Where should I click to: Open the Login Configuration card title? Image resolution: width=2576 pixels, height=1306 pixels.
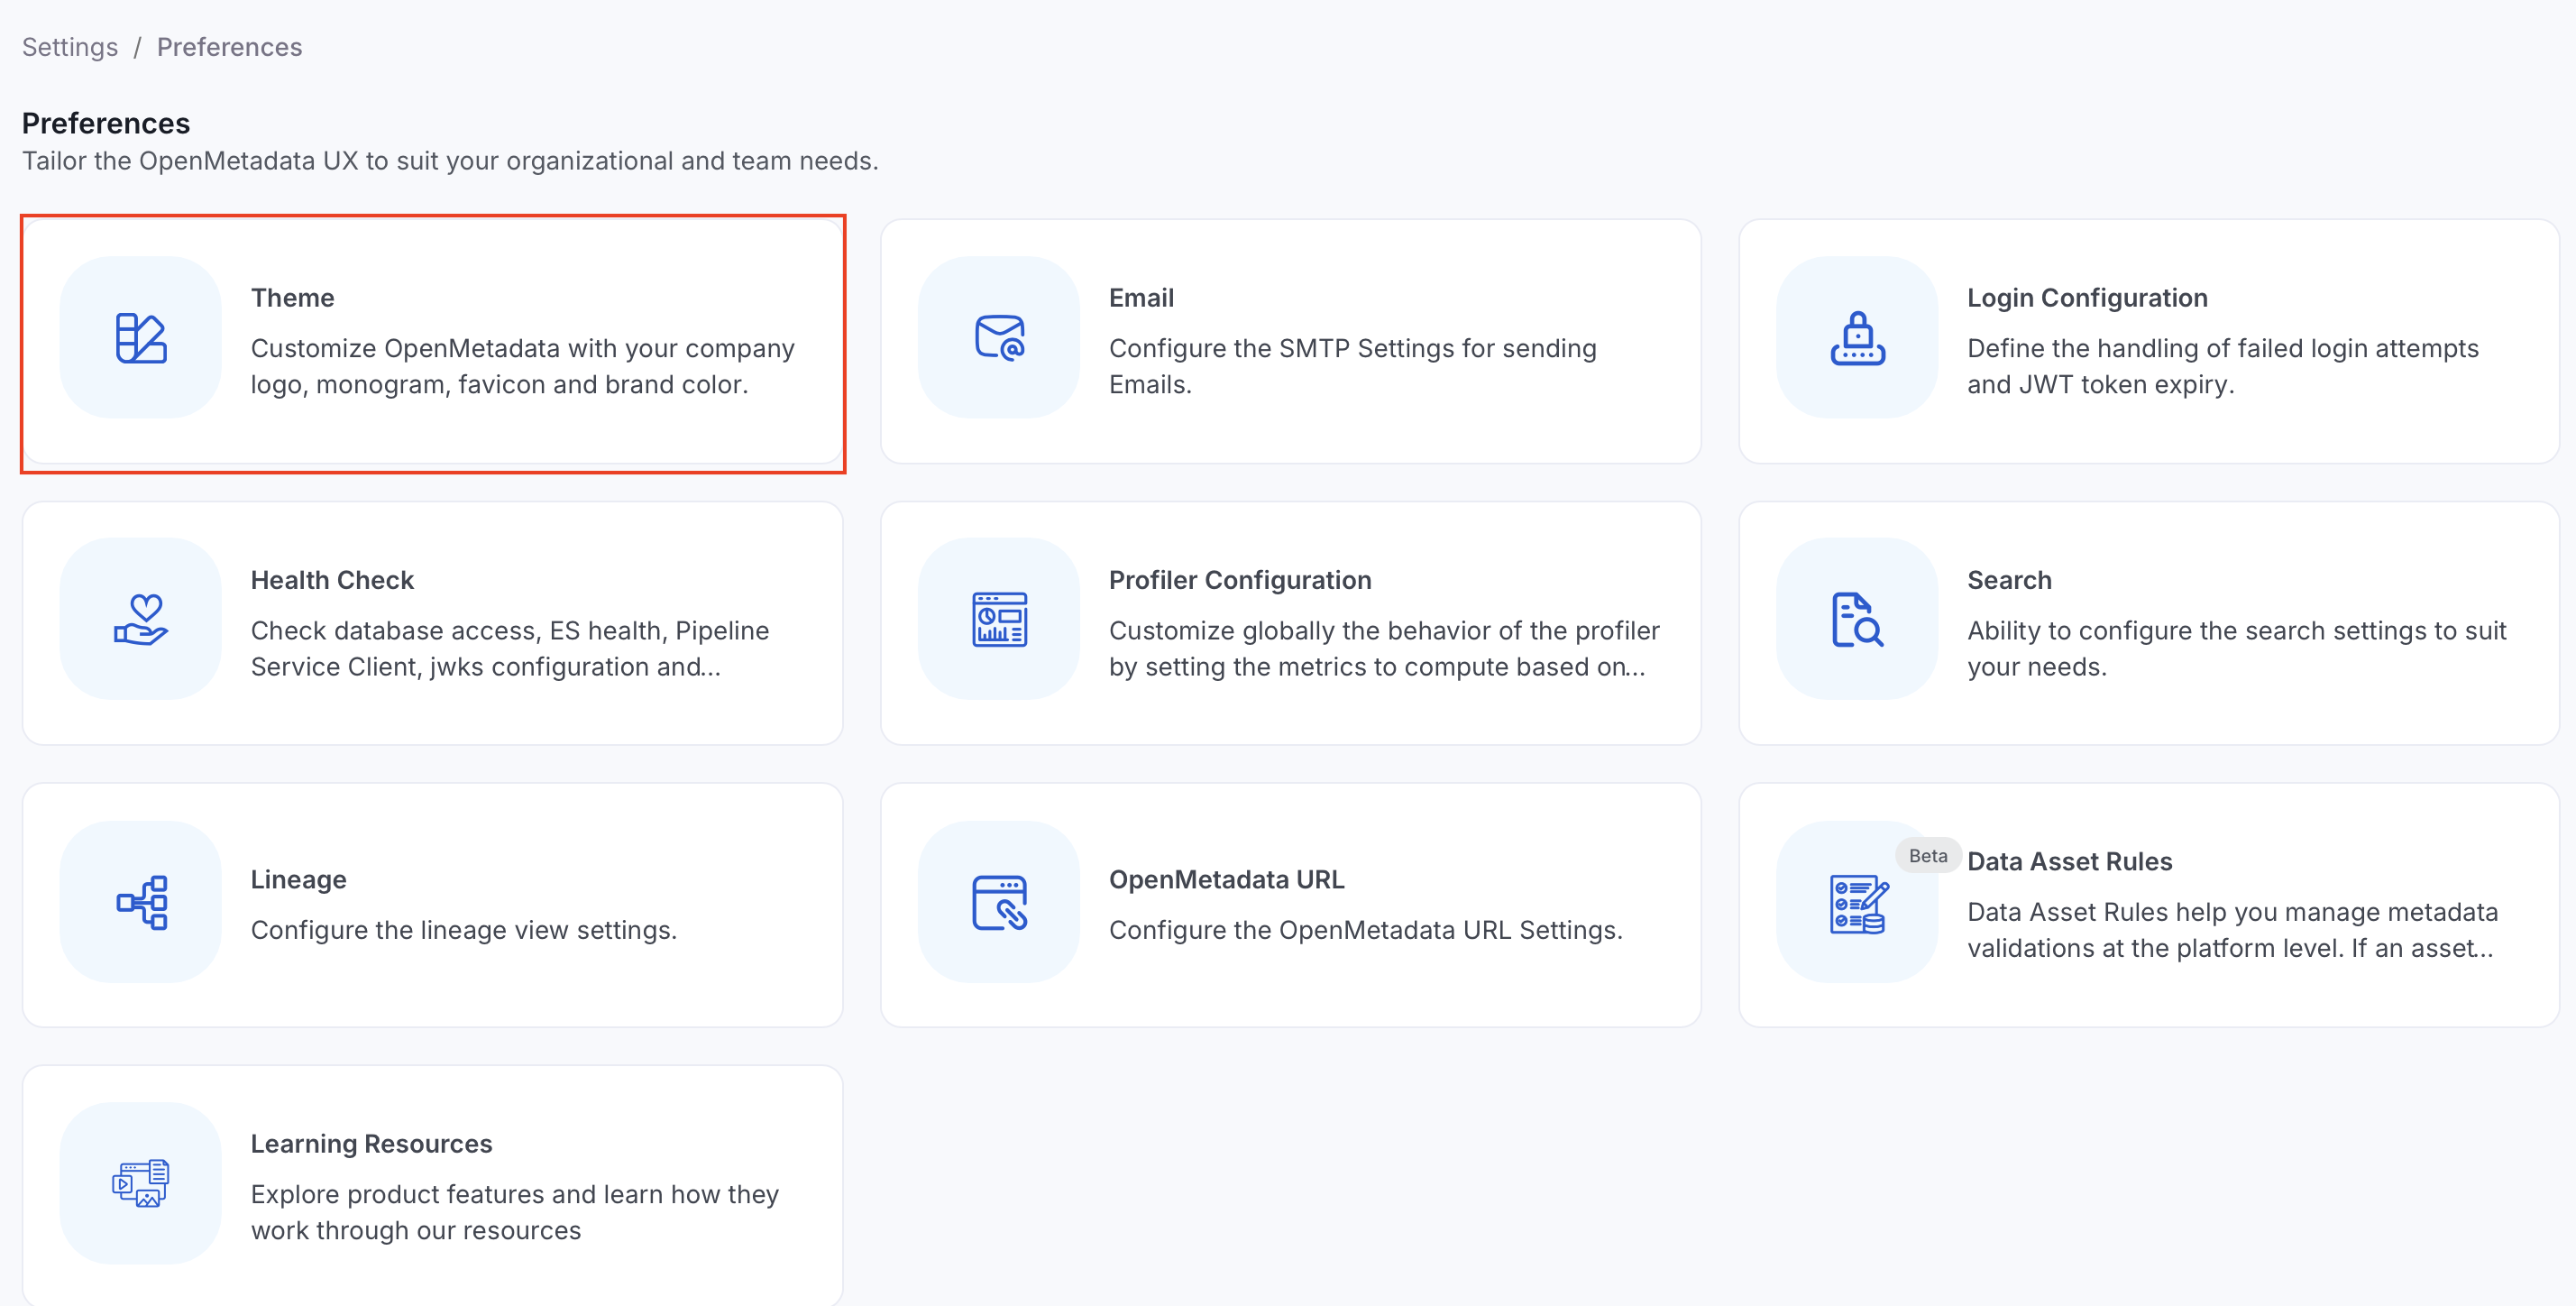point(2087,298)
